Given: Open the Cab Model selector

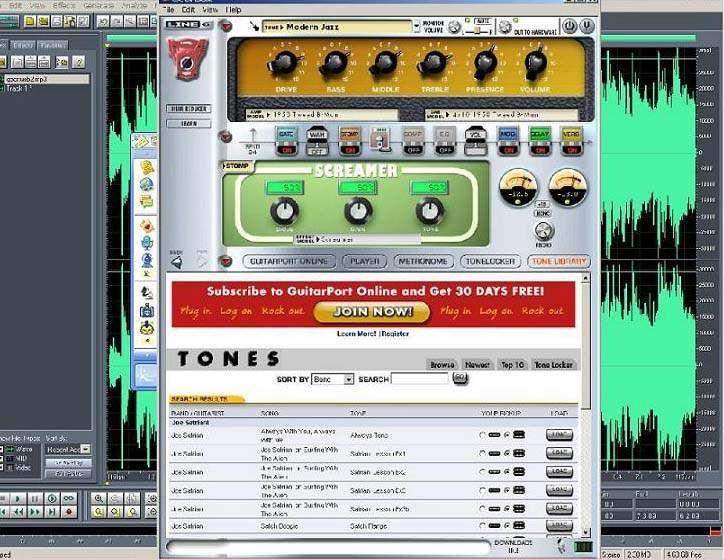Looking at the screenshot, I should [501, 114].
